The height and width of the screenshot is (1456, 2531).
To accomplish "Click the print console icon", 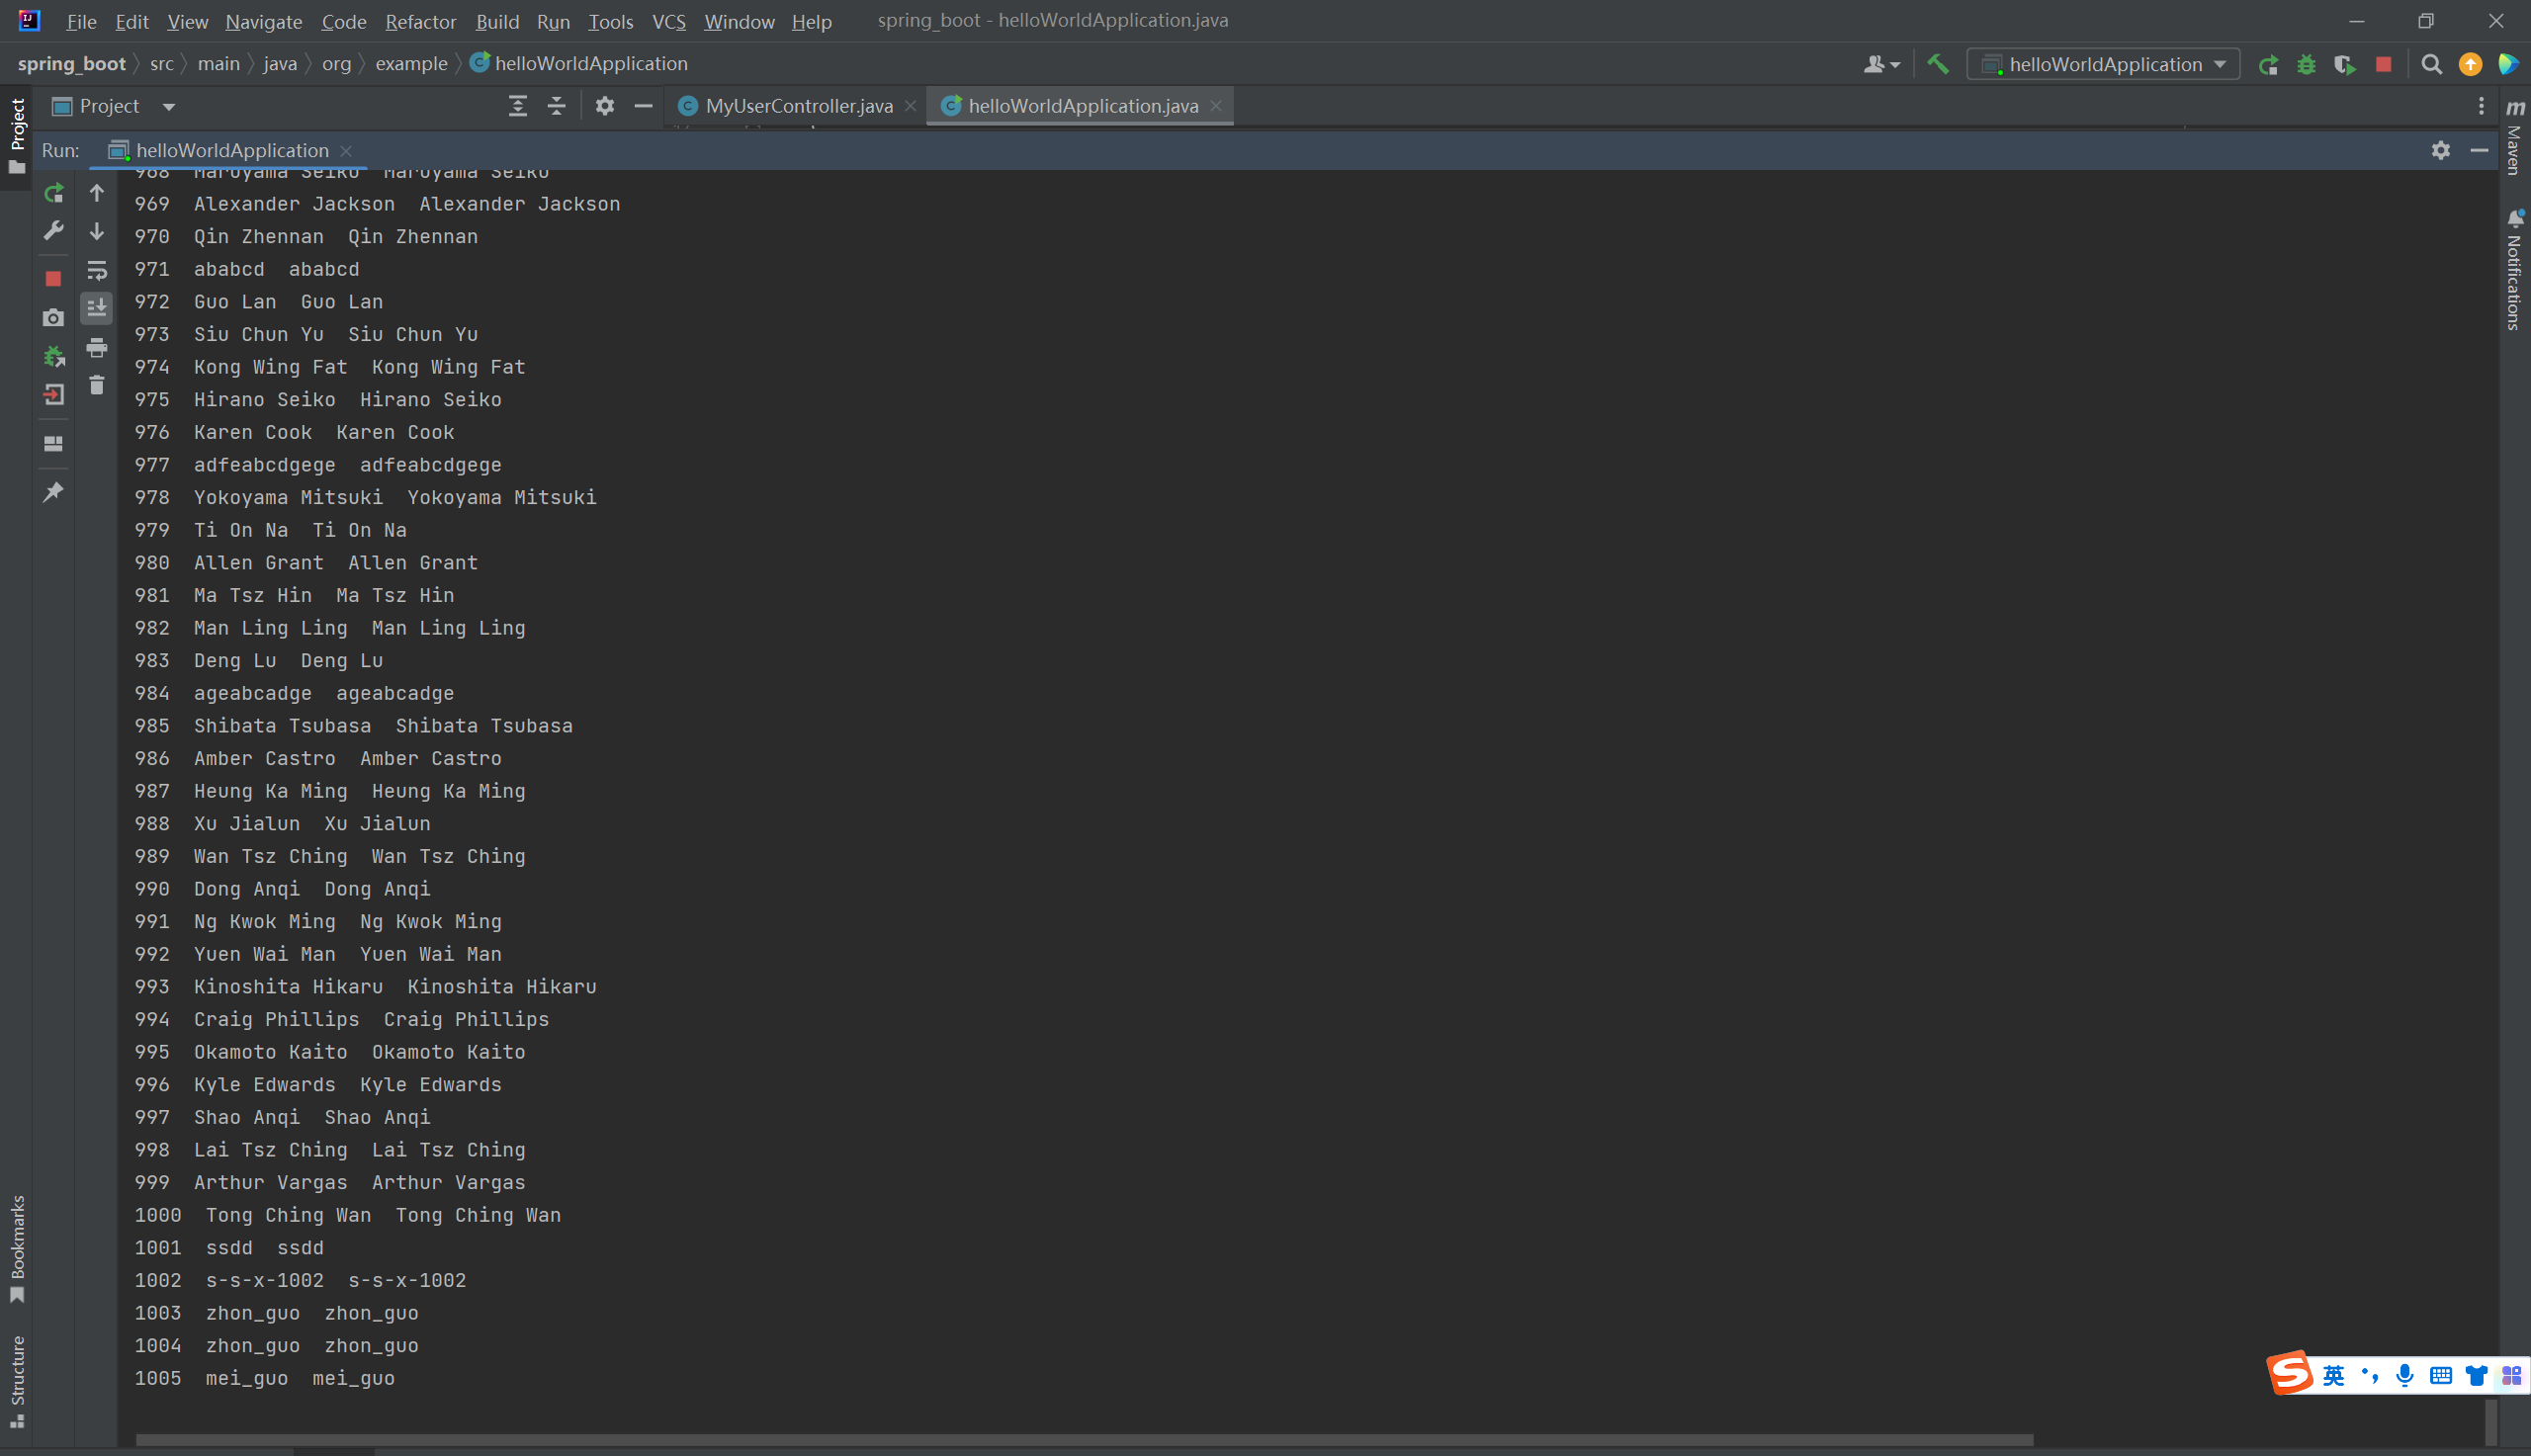I will click(97, 348).
